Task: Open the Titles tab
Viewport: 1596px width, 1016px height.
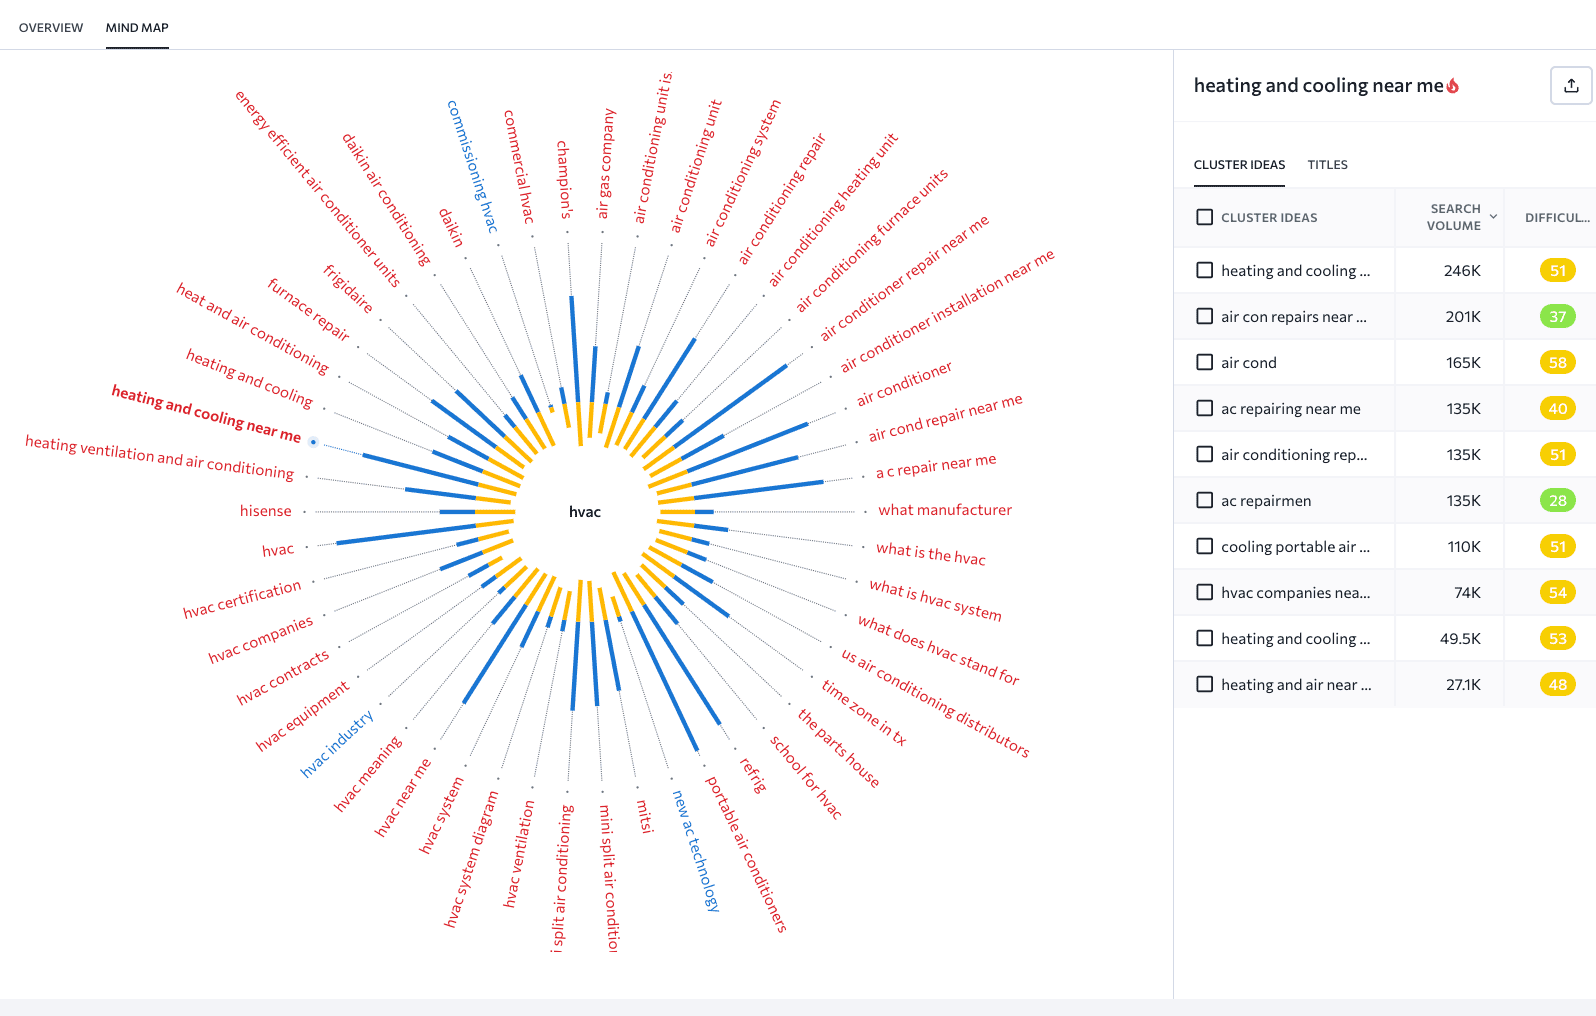Action: [1327, 165]
